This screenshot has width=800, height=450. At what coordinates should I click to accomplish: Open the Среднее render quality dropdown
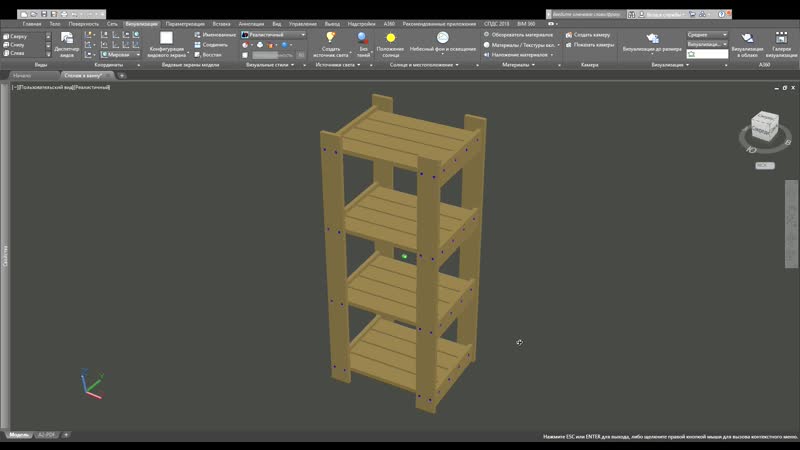coord(707,34)
